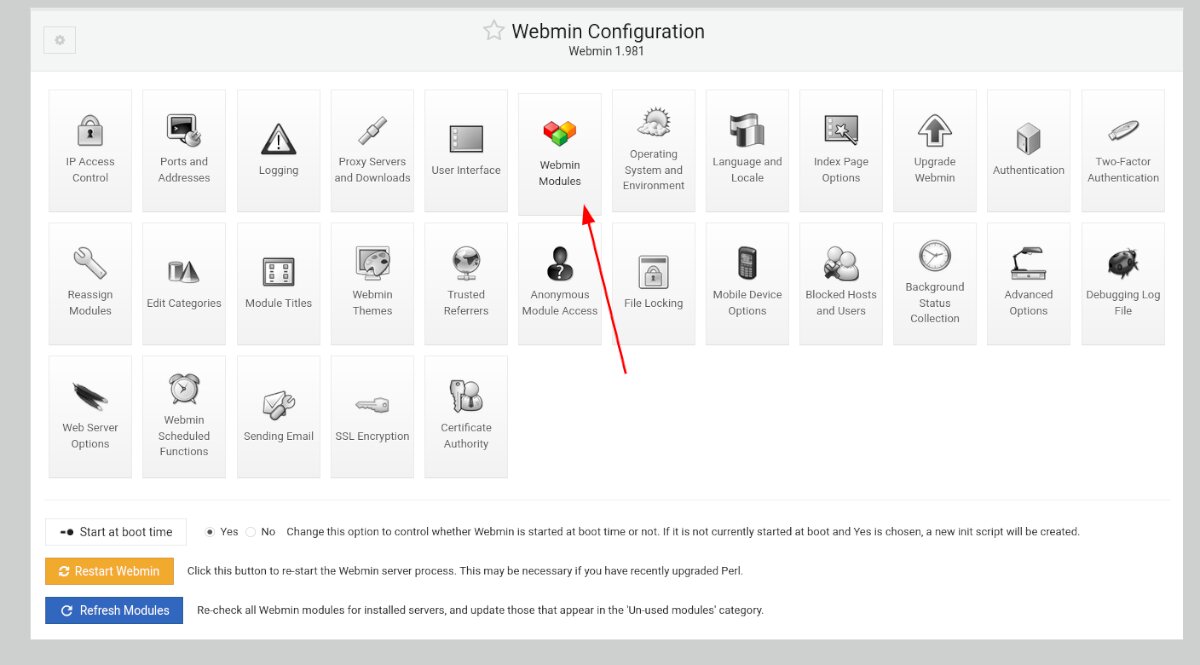Open User Interface settings
Screen dimensions: 1200x665
[x=466, y=150]
